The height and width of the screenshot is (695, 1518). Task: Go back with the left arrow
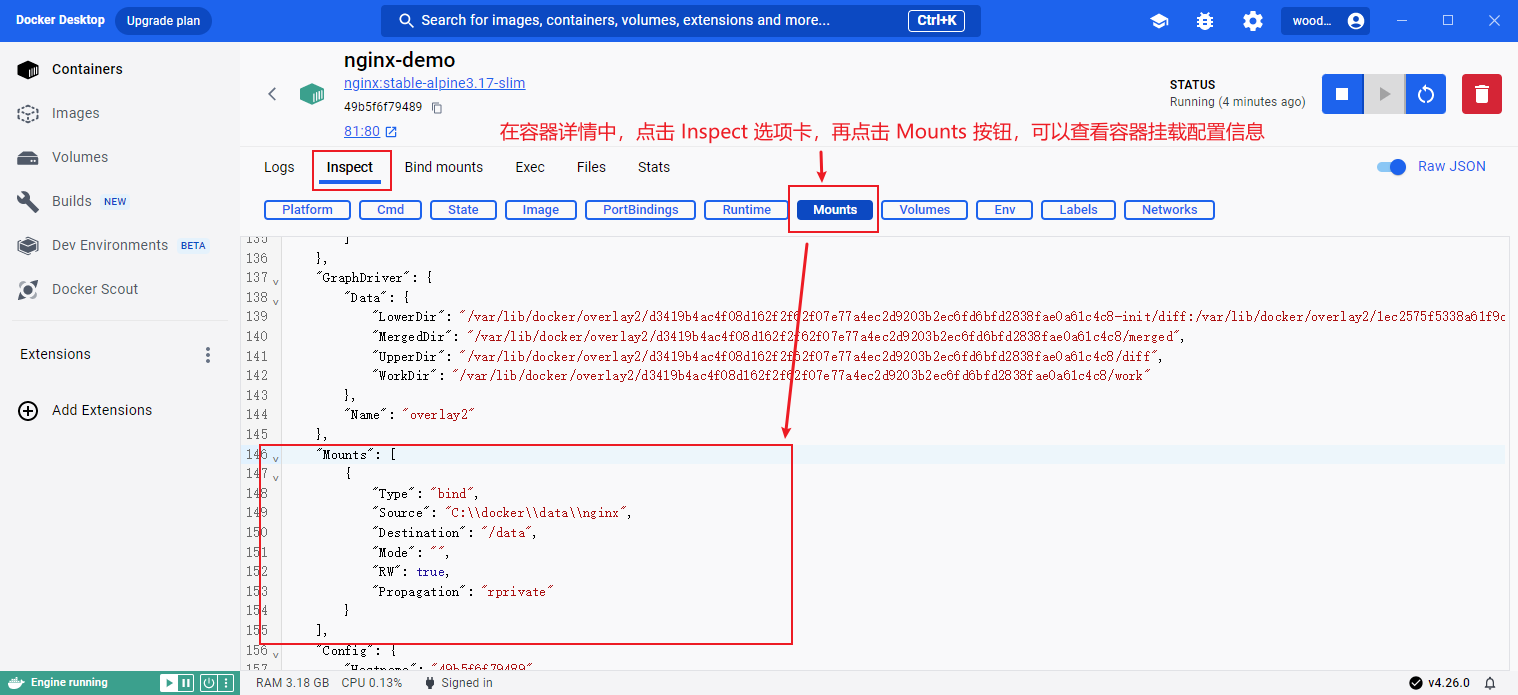[272, 94]
